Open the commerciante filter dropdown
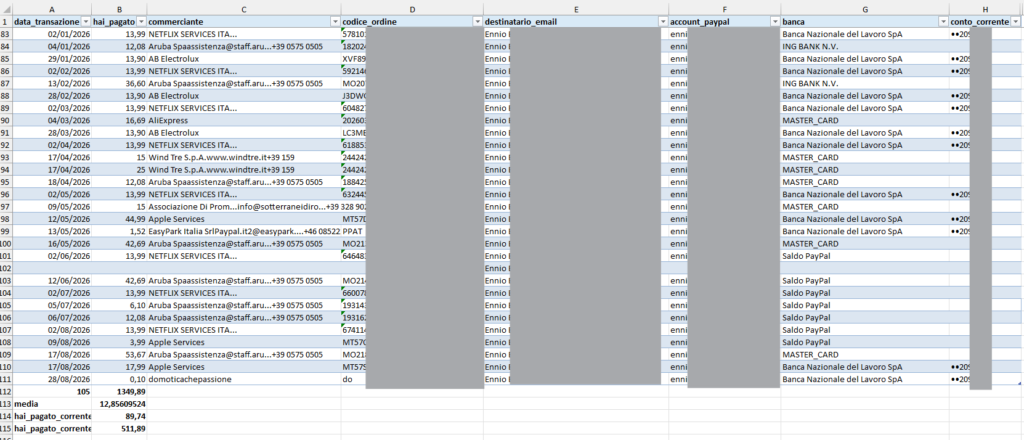Screen dimensions: 1024x440 (335, 22)
